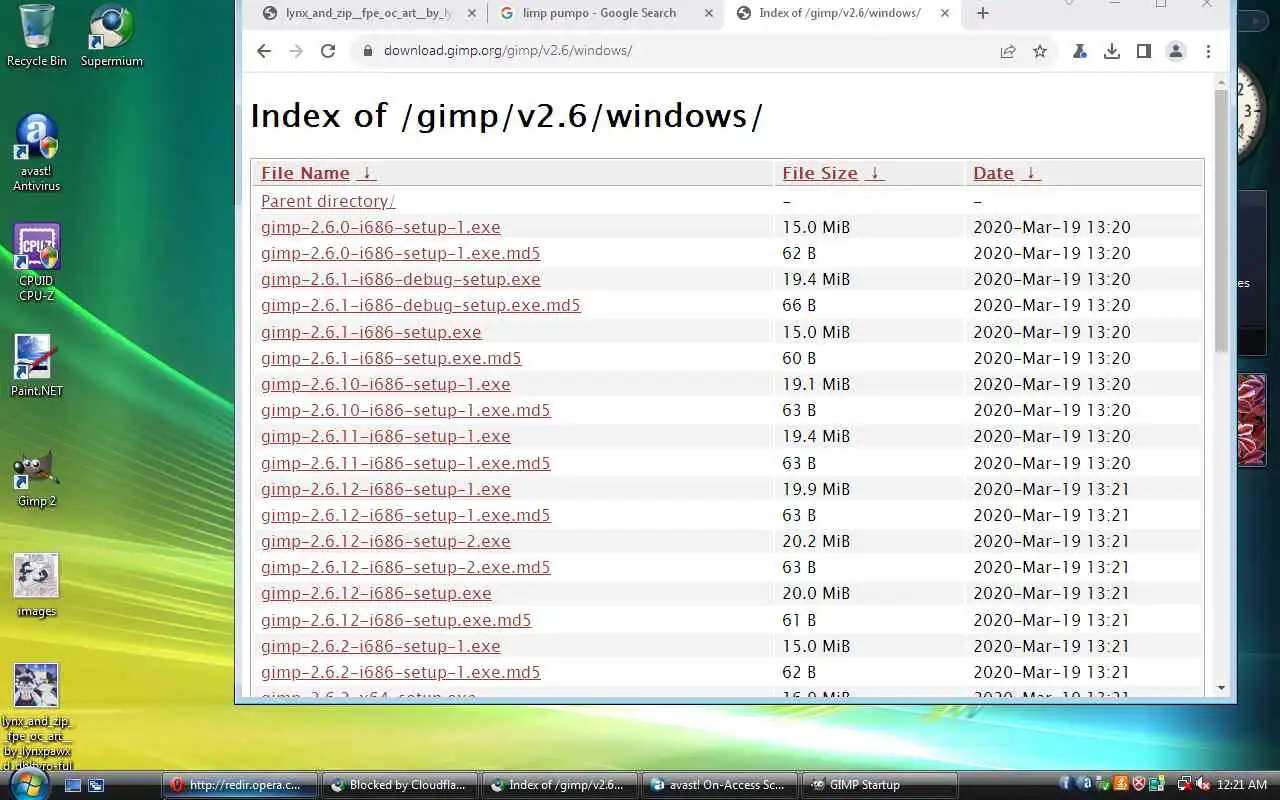Reload the current page
Image resolution: width=1280 pixels, height=800 pixels.
328,51
